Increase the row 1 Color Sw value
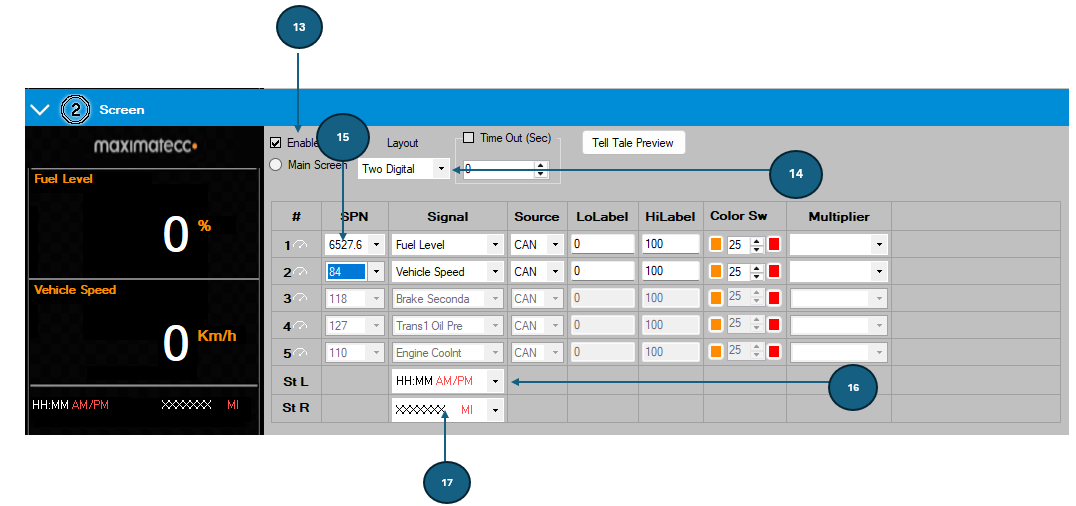Screen dimensions: 1076x506 pyautogui.click(x=756, y=240)
